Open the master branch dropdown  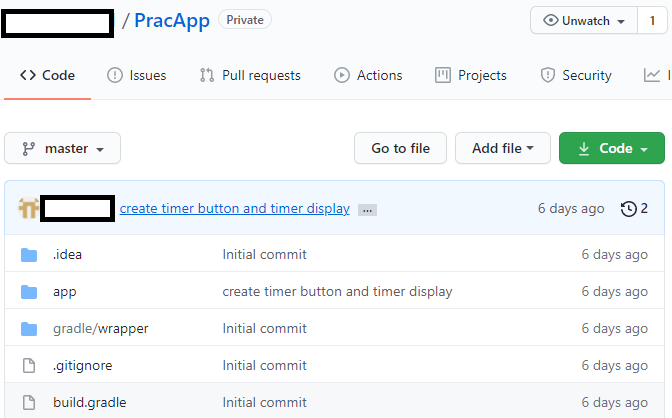63,148
